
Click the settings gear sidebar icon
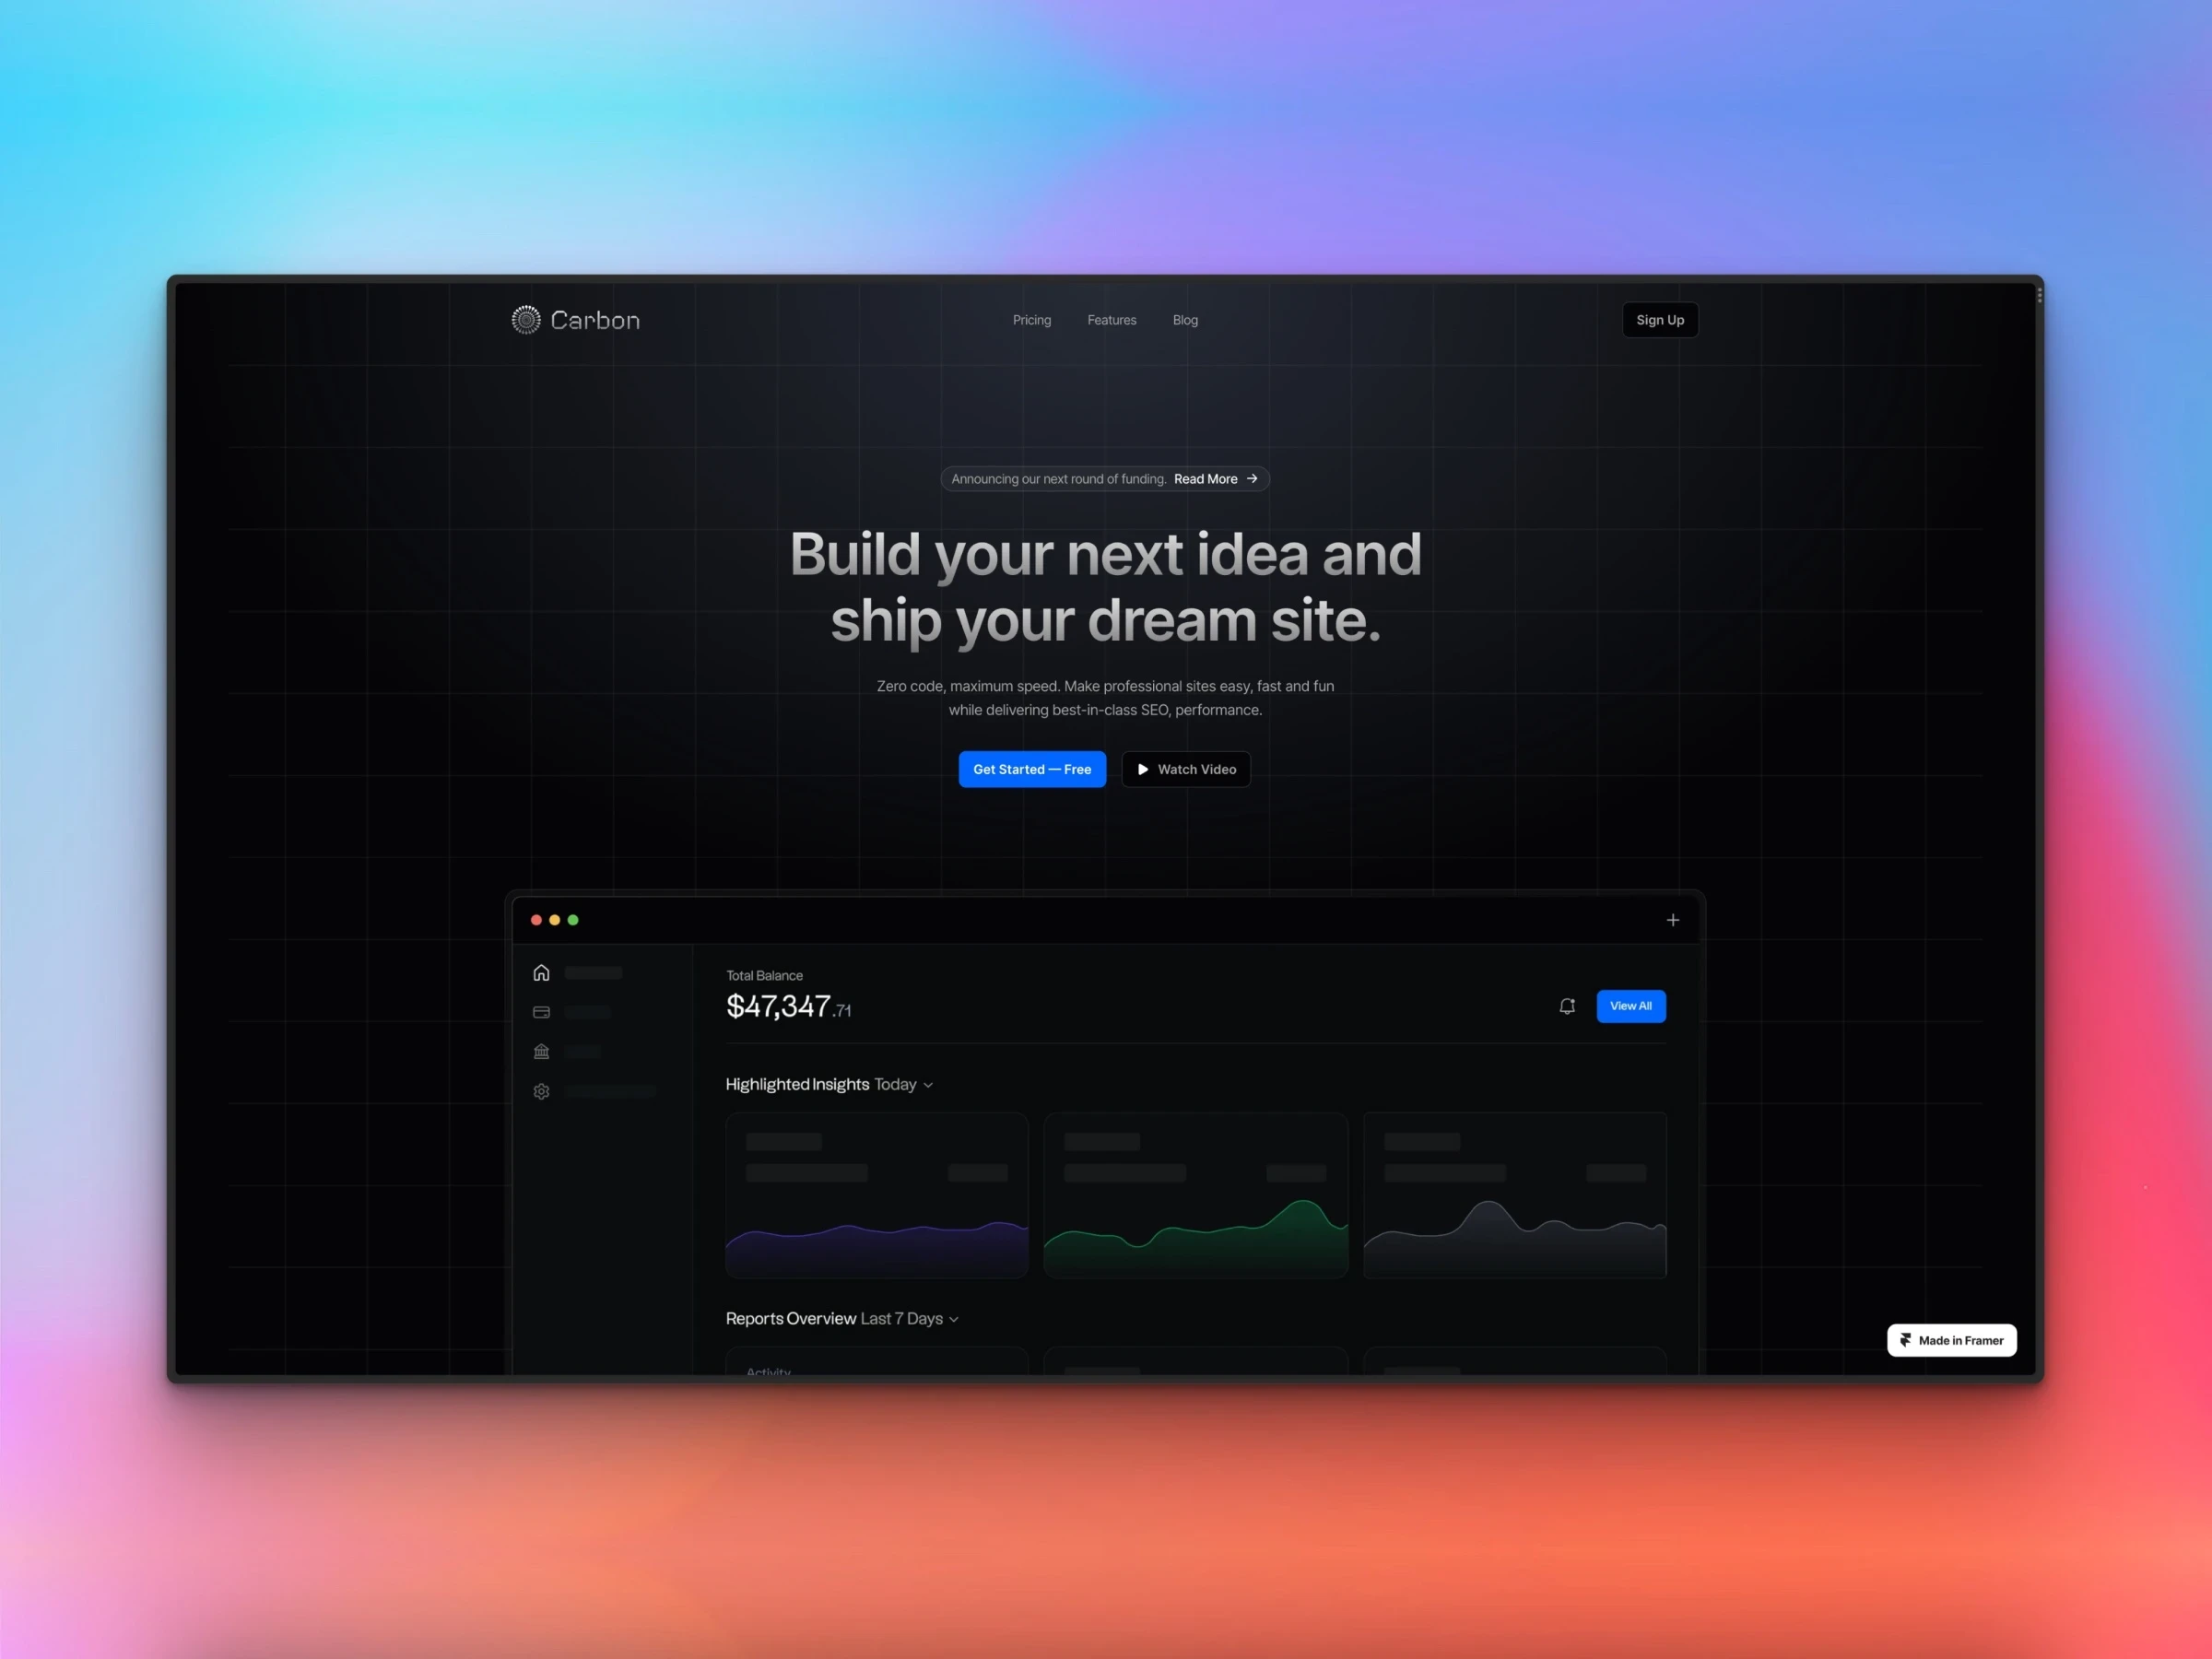pyautogui.click(x=542, y=1091)
